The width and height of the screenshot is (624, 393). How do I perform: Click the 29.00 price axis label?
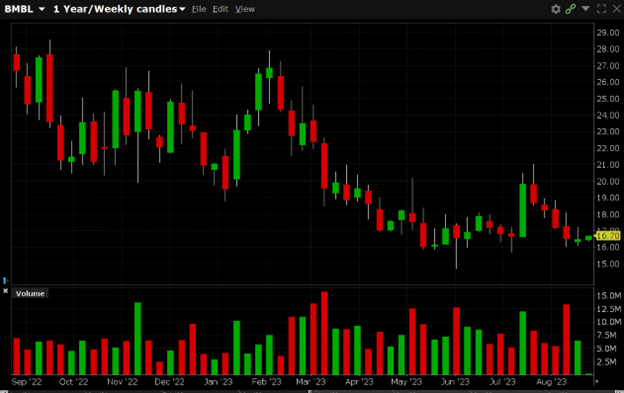click(x=608, y=33)
